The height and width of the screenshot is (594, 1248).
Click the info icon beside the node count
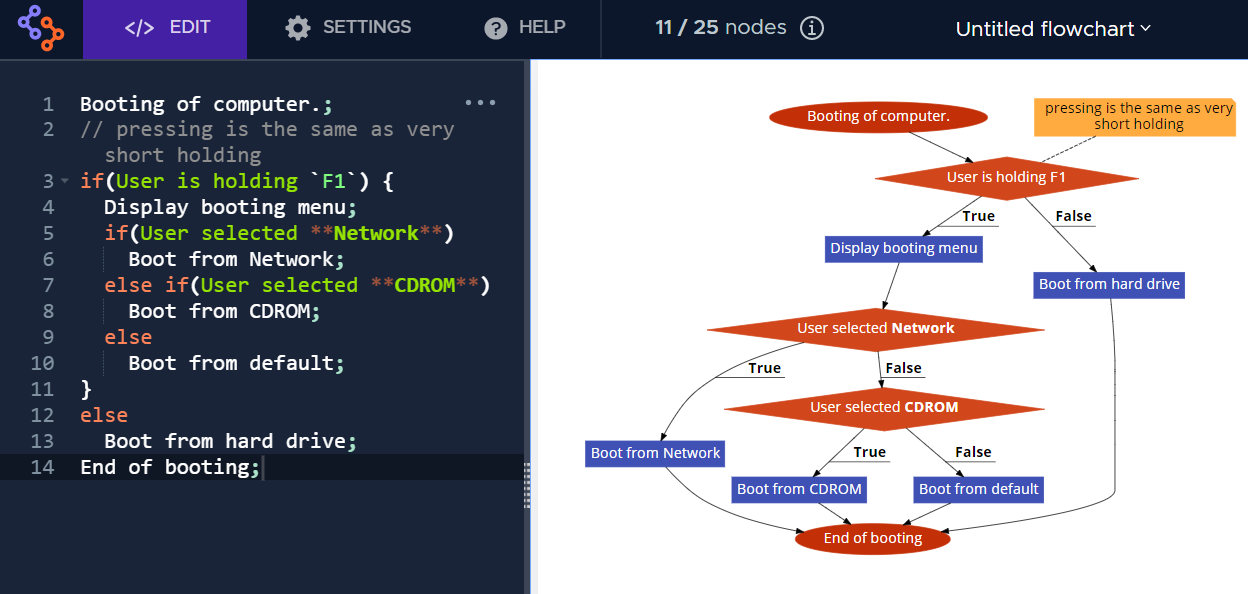[811, 27]
